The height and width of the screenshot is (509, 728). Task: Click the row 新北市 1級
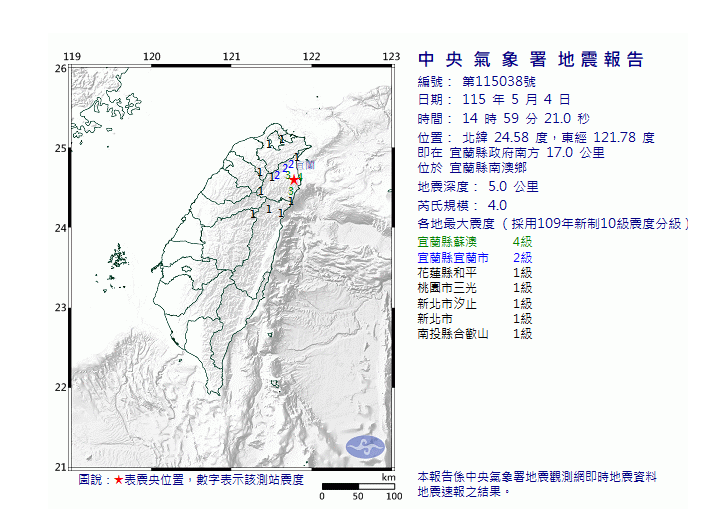pyautogui.click(x=474, y=319)
